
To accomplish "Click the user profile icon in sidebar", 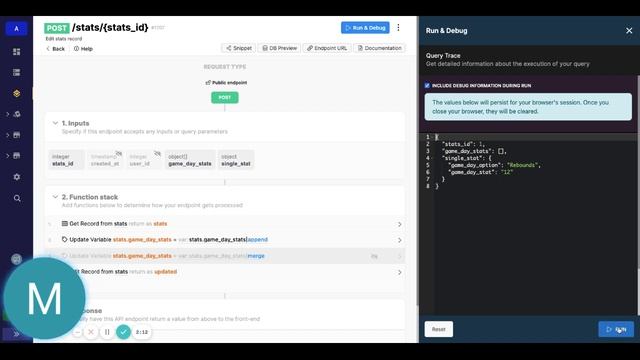I will coord(16,259).
